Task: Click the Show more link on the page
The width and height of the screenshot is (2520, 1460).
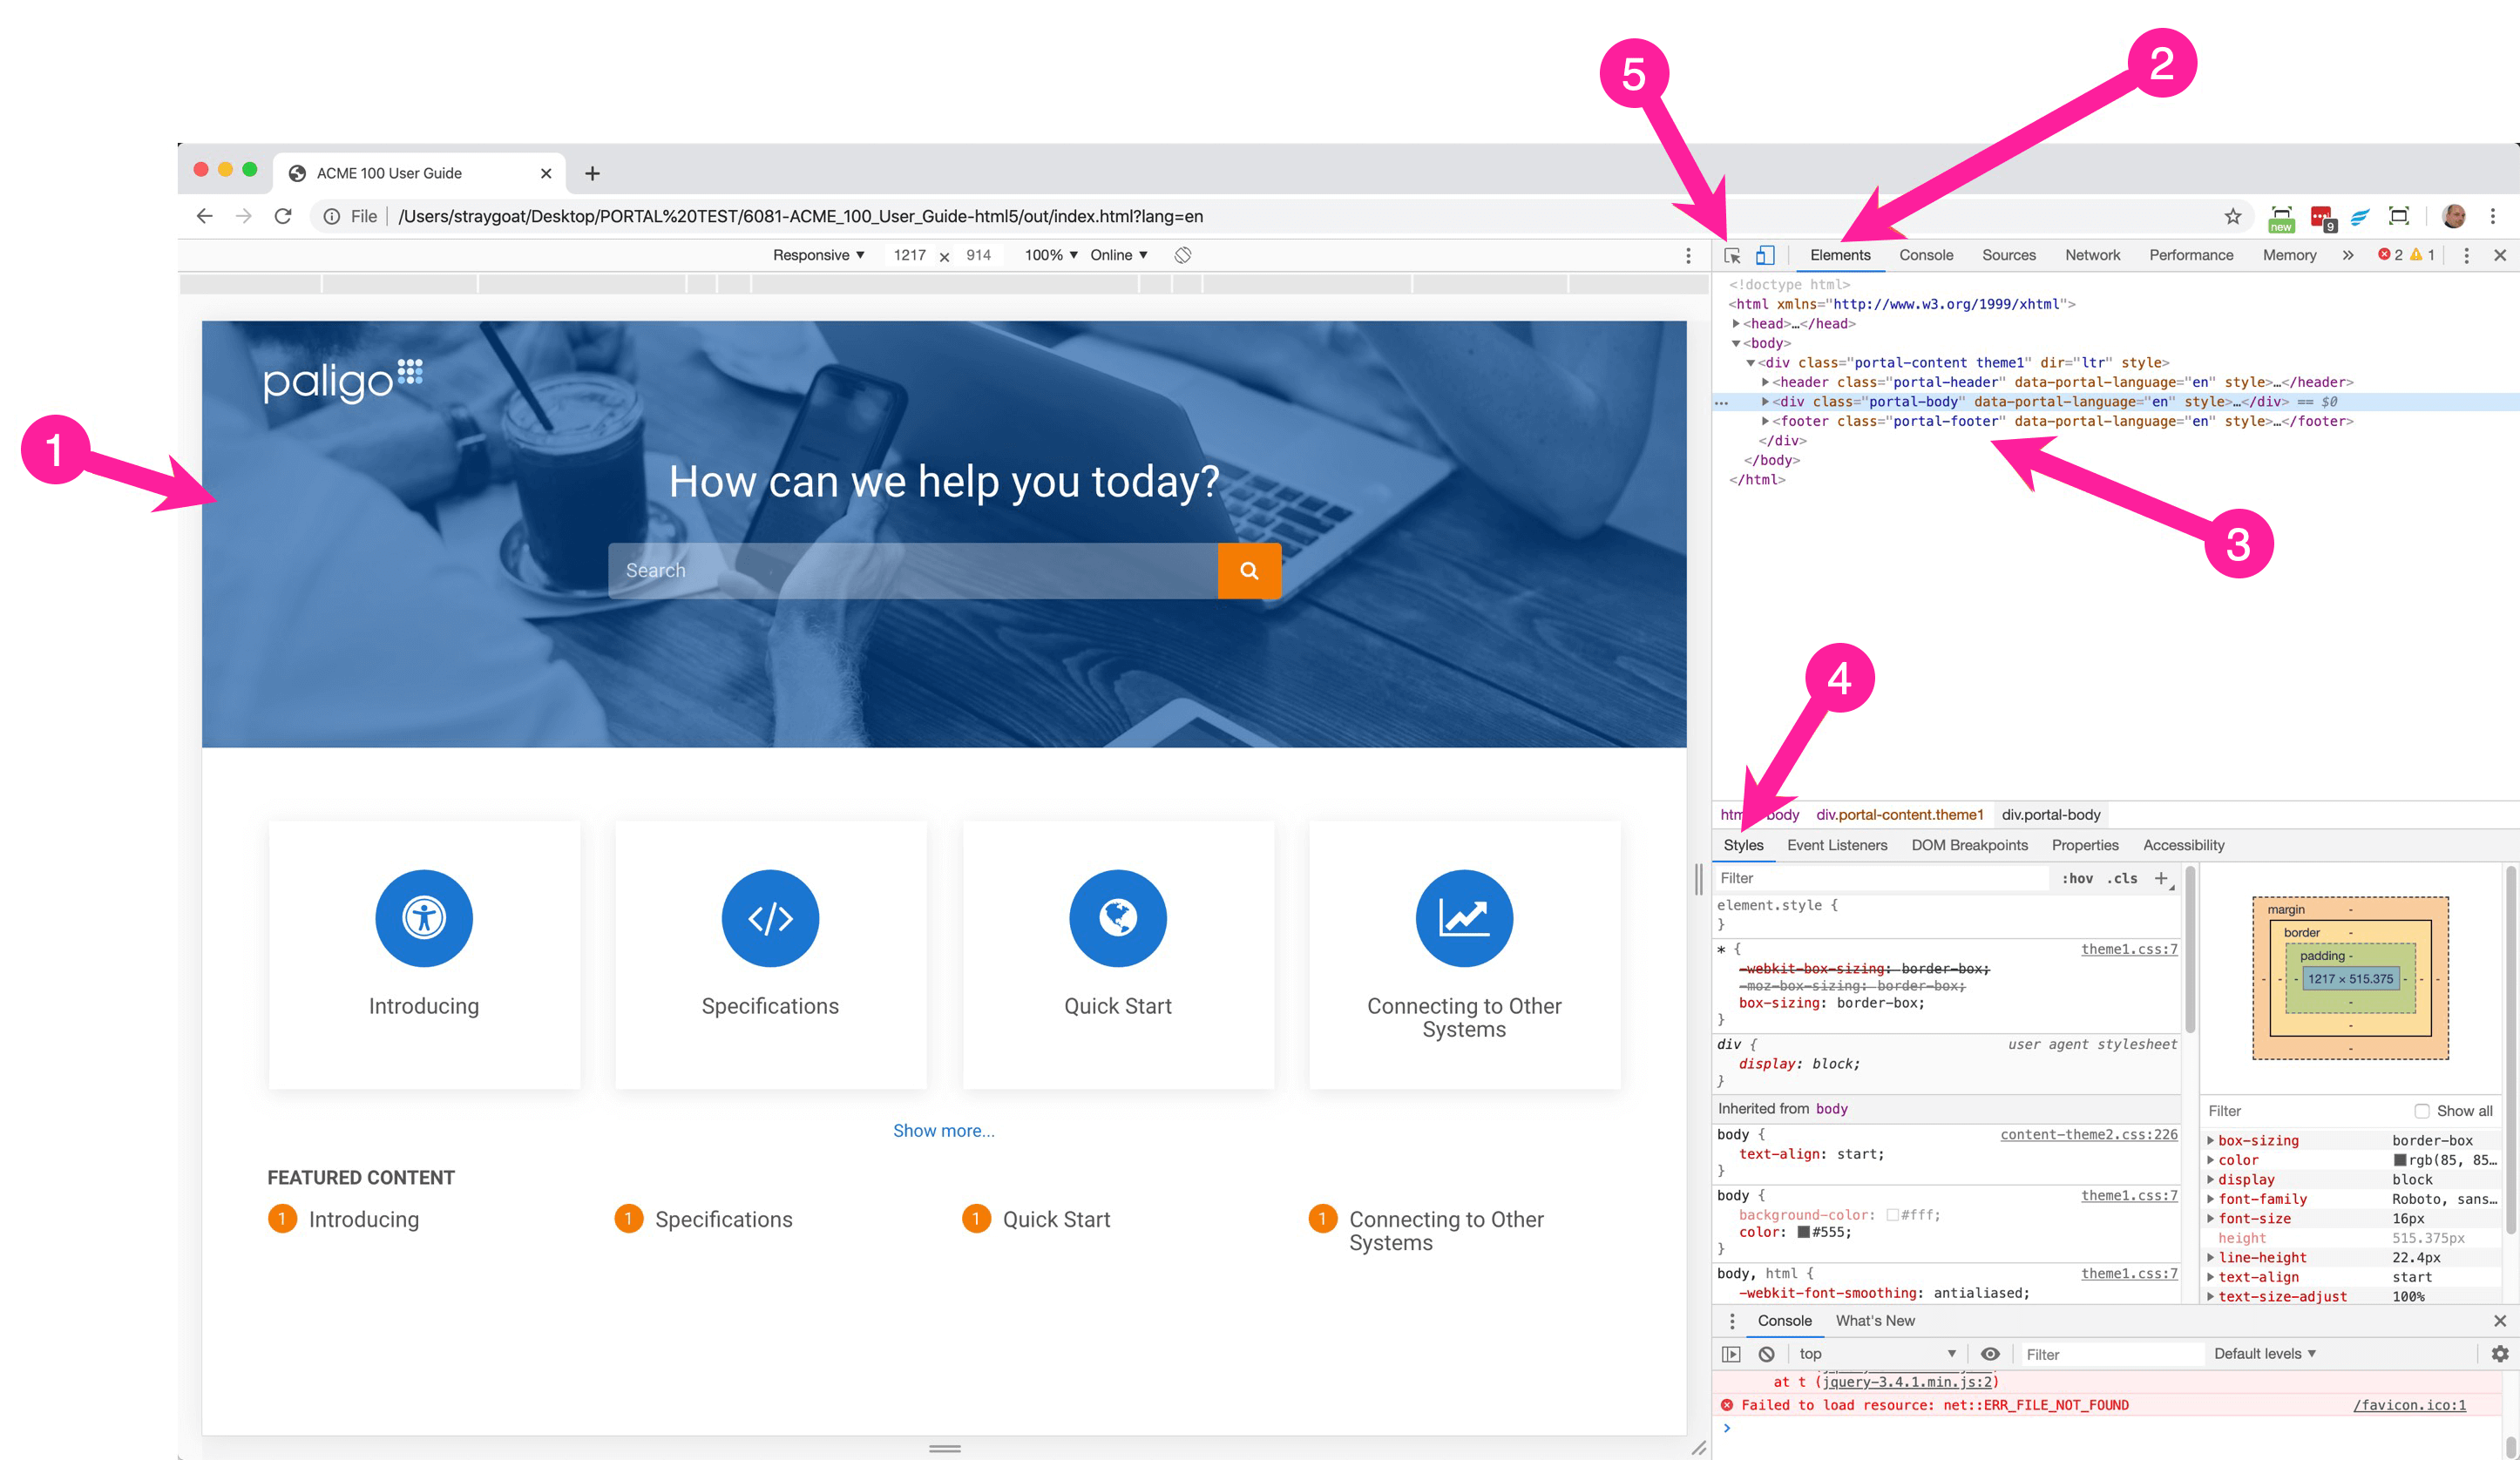Action: tap(943, 1130)
